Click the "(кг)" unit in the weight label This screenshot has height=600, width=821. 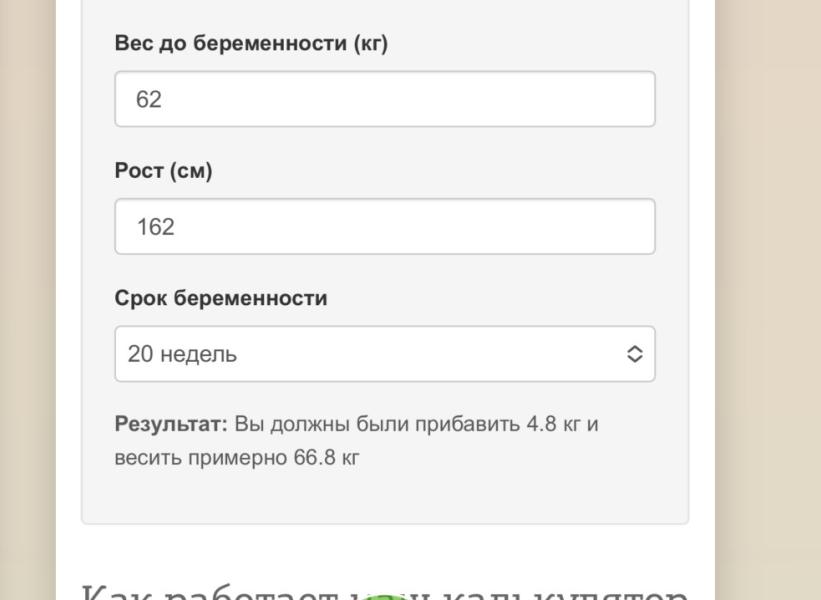click(370, 44)
